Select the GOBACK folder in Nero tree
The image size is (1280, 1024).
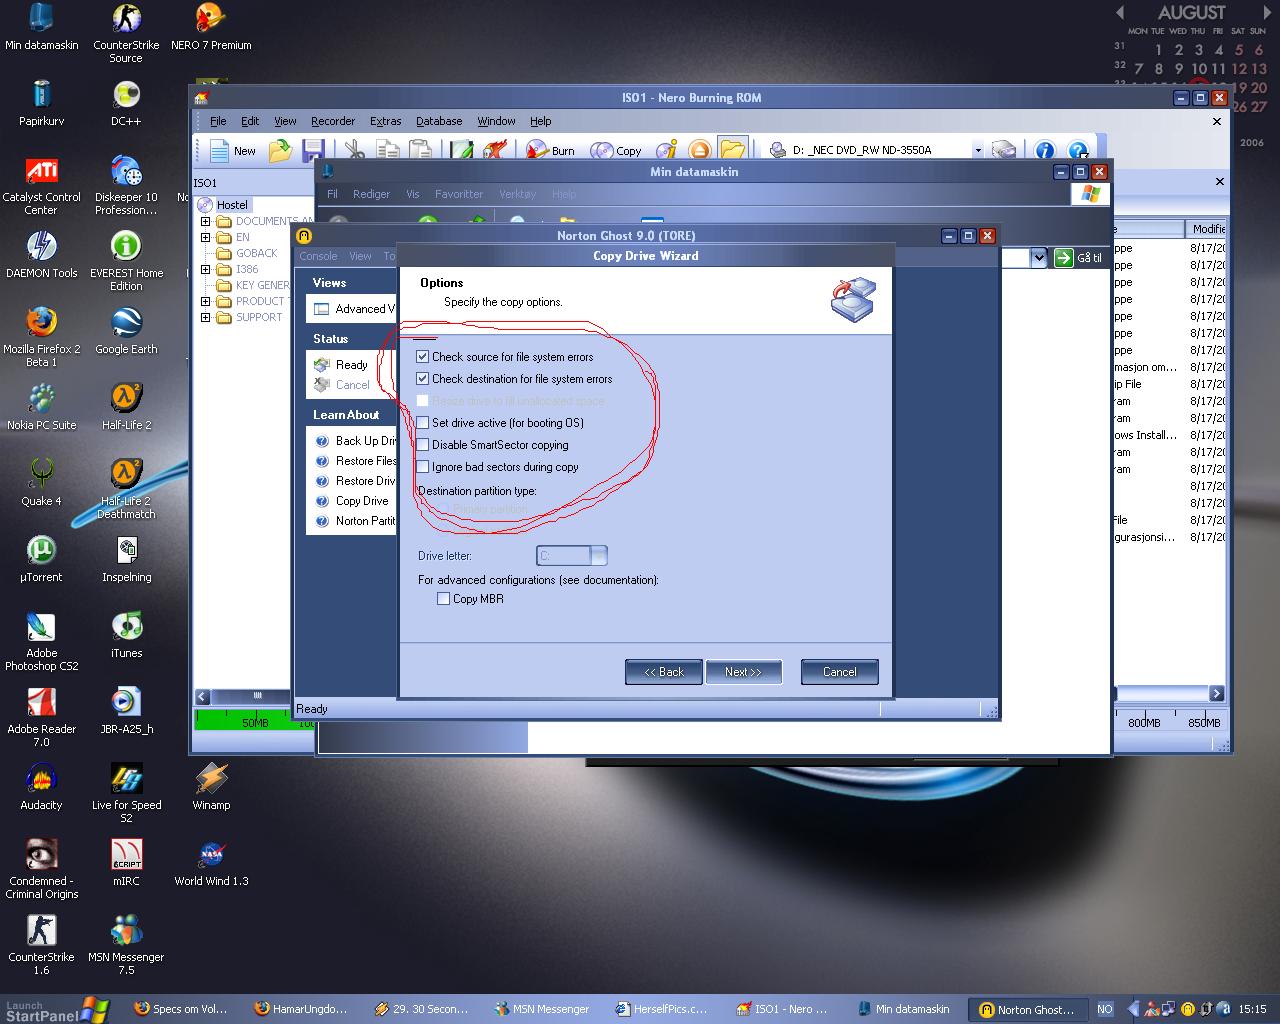256,254
